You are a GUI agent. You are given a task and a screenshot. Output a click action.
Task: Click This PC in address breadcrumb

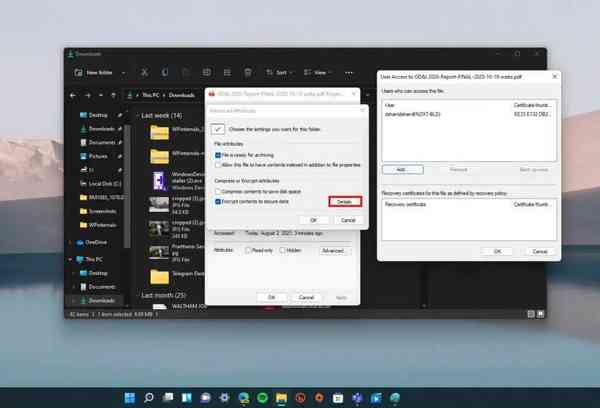tap(151, 95)
